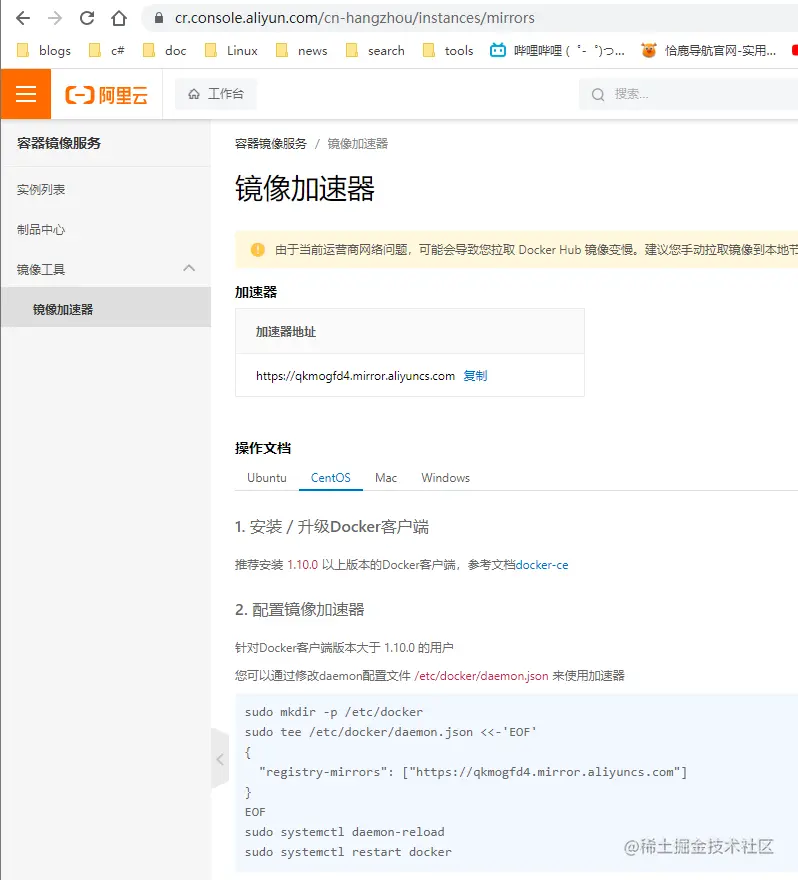The image size is (798, 880).
Task: Switch to the Windows tab
Action: pyautogui.click(x=446, y=478)
